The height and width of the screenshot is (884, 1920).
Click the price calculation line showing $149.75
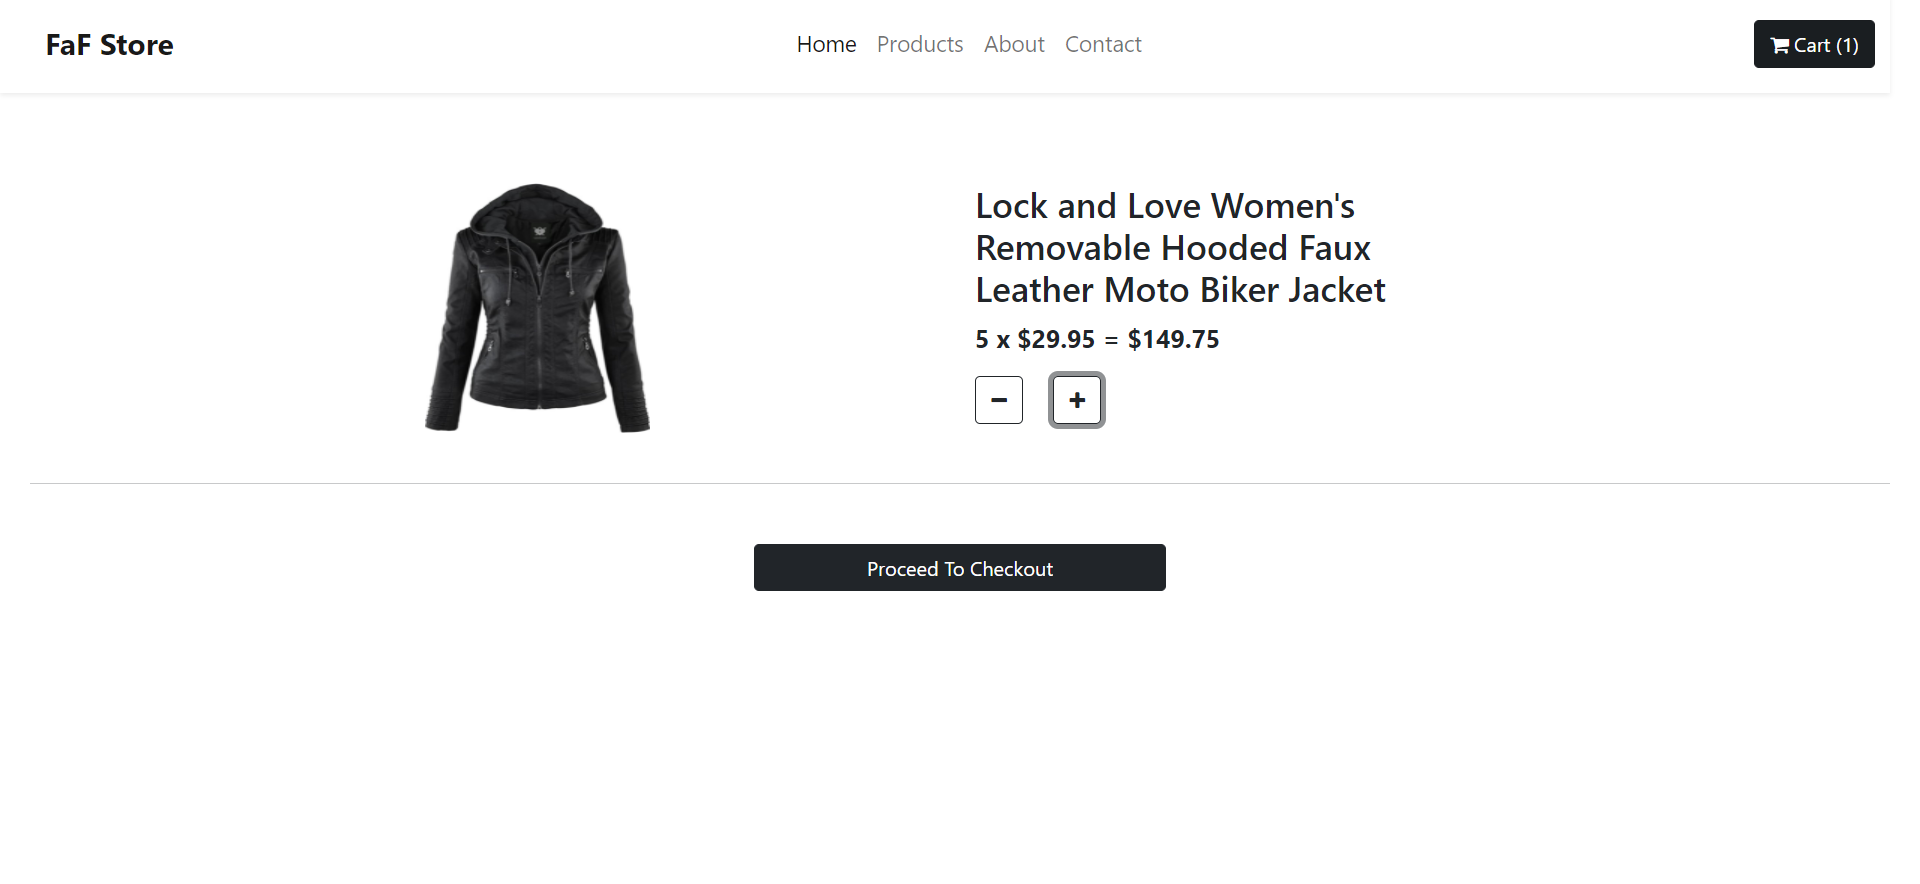(x=1096, y=339)
